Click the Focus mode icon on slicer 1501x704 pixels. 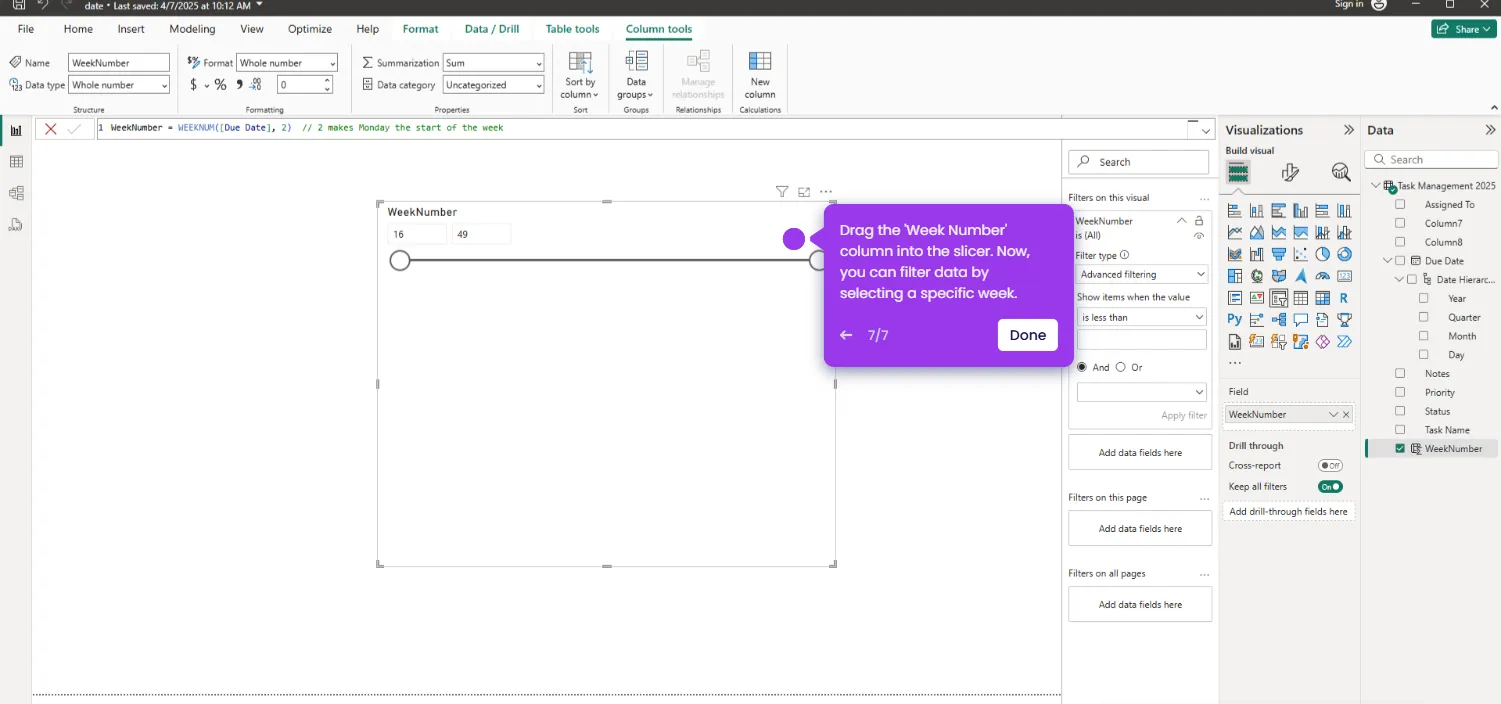tap(804, 191)
